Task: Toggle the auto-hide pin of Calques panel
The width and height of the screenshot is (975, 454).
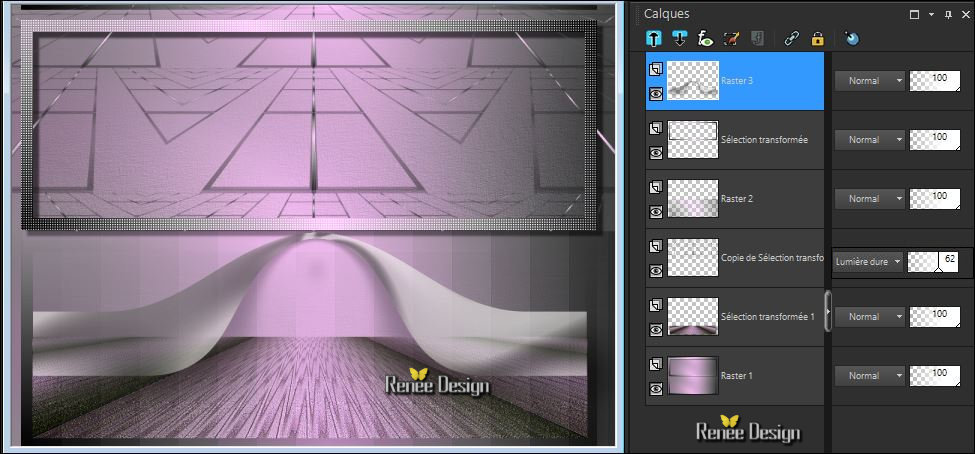Action: click(948, 14)
